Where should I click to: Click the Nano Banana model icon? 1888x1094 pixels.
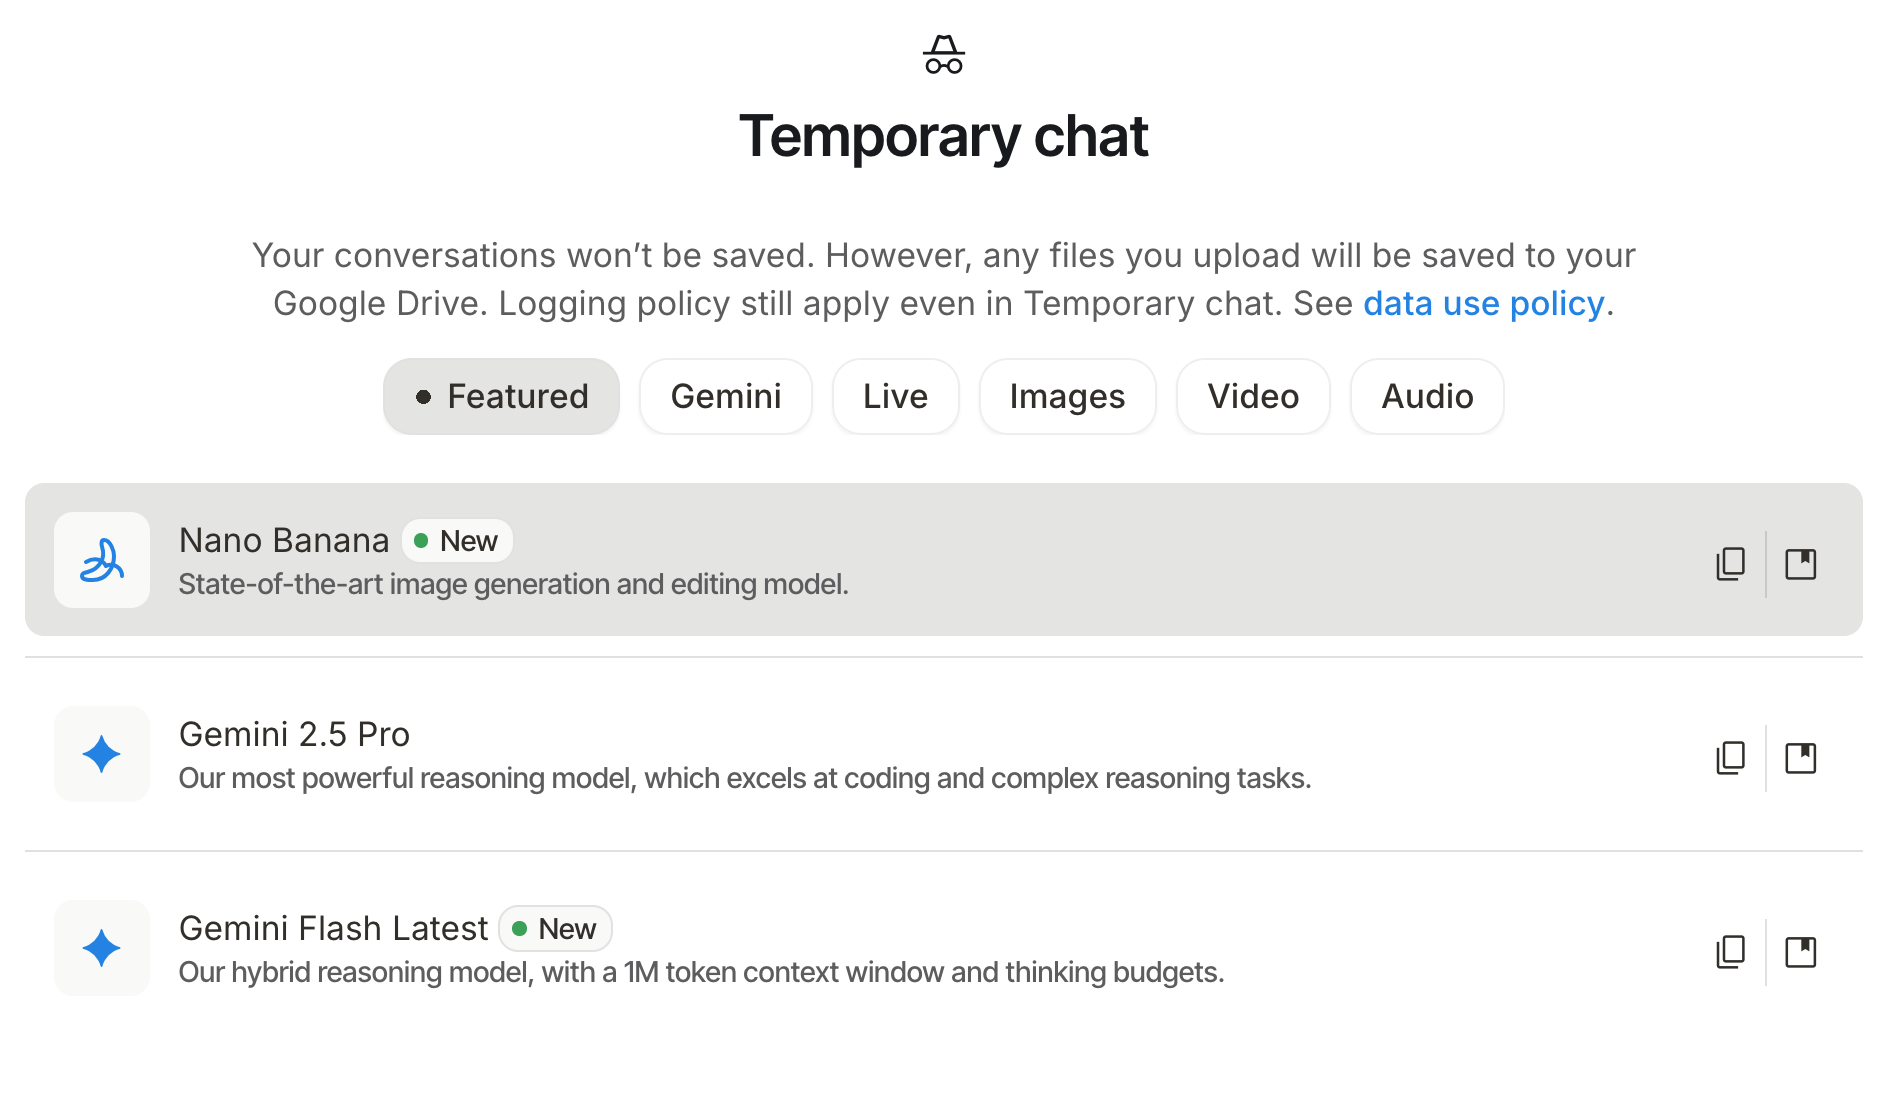click(102, 560)
